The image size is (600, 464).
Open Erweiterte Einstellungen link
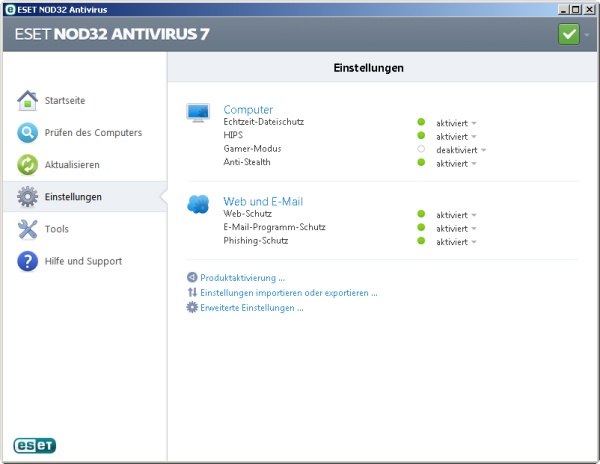(x=251, y=308)
